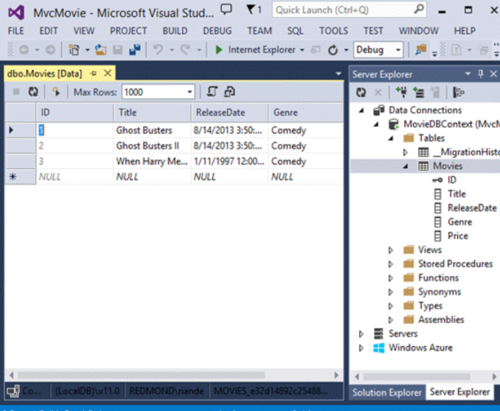
Task: Click the Genre column header
Action: [306, 112]
